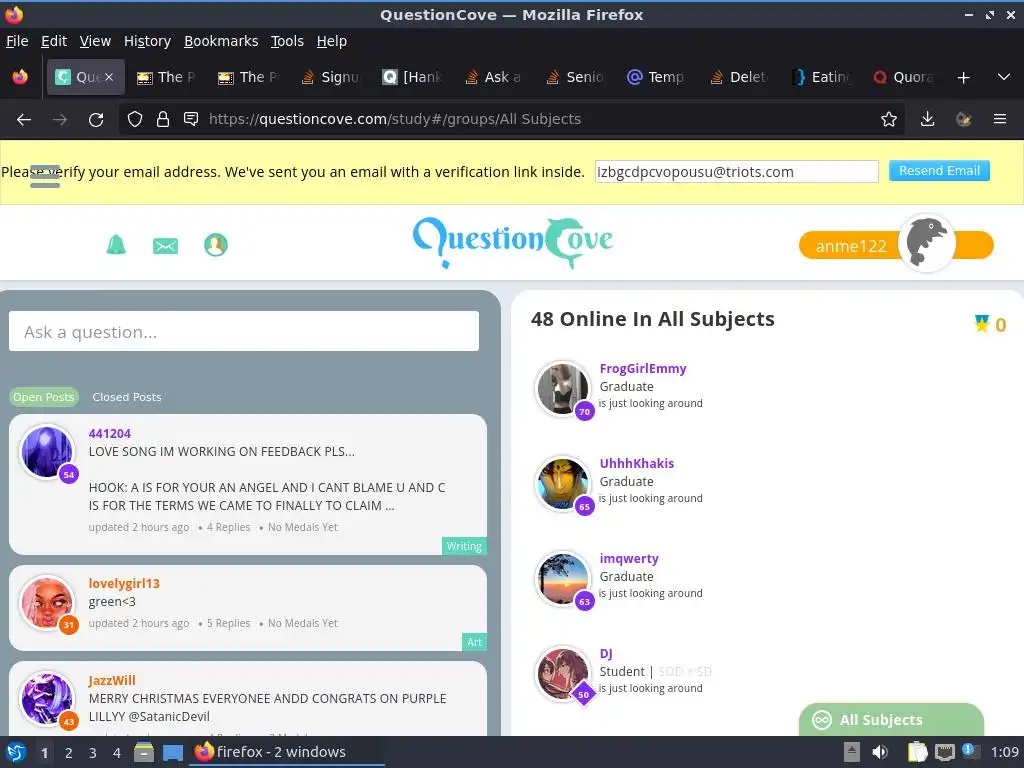Open the DJ profile link
Screen dimensions: 1024x768
point(606,654)
